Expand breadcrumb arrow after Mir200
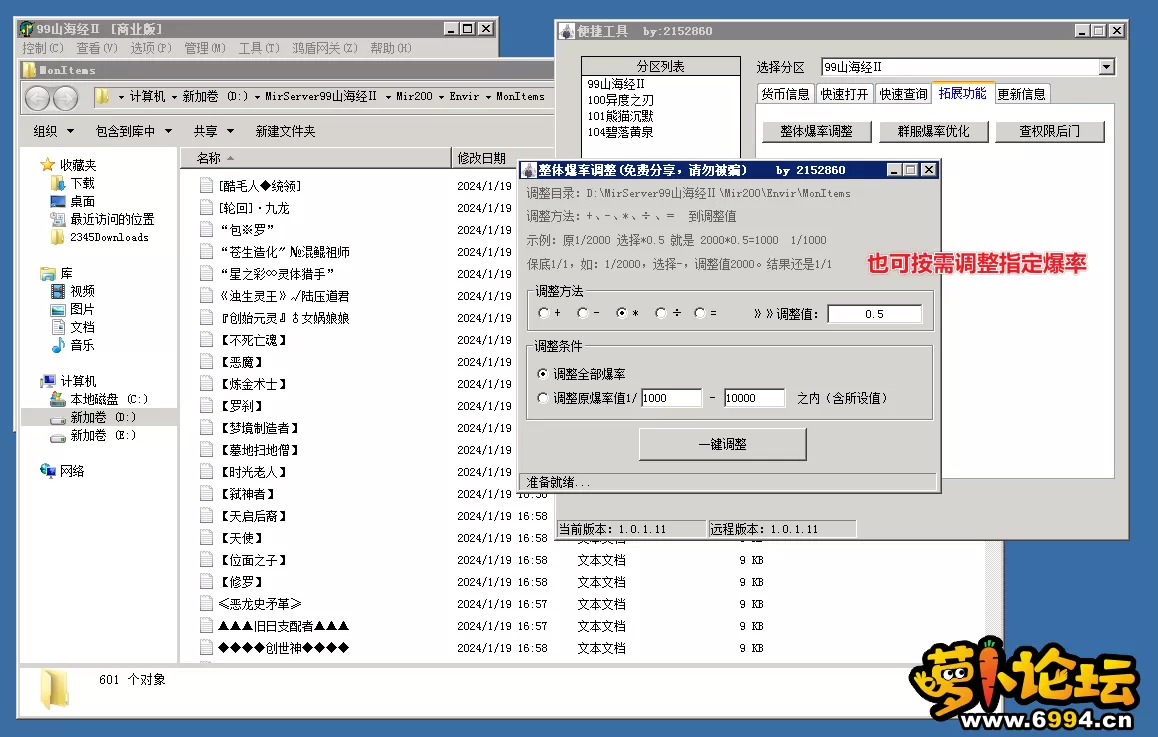Viewport: 1158px width, 737px height. [441, 97]
